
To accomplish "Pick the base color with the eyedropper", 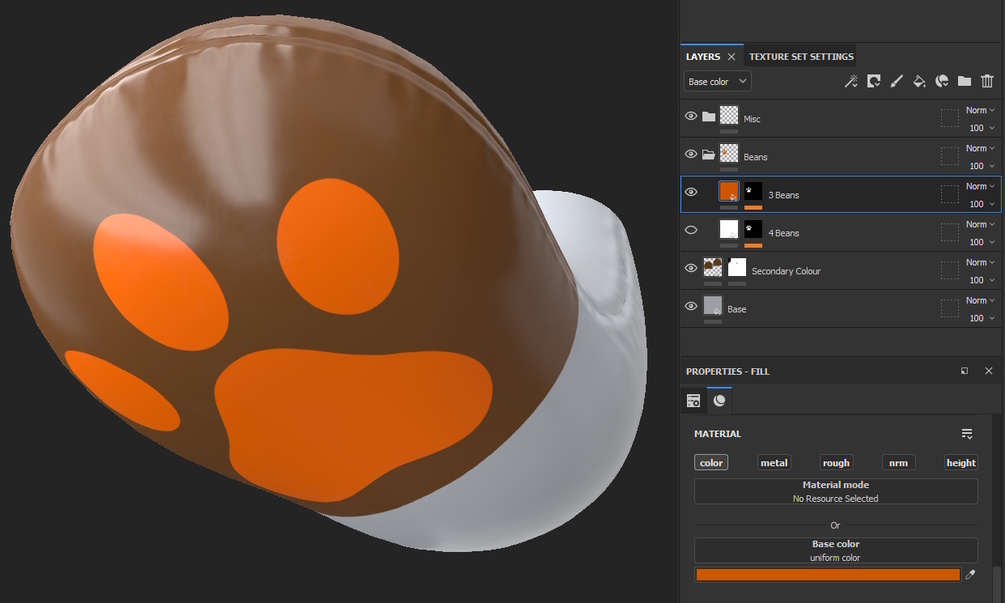I will pos(970,575).
